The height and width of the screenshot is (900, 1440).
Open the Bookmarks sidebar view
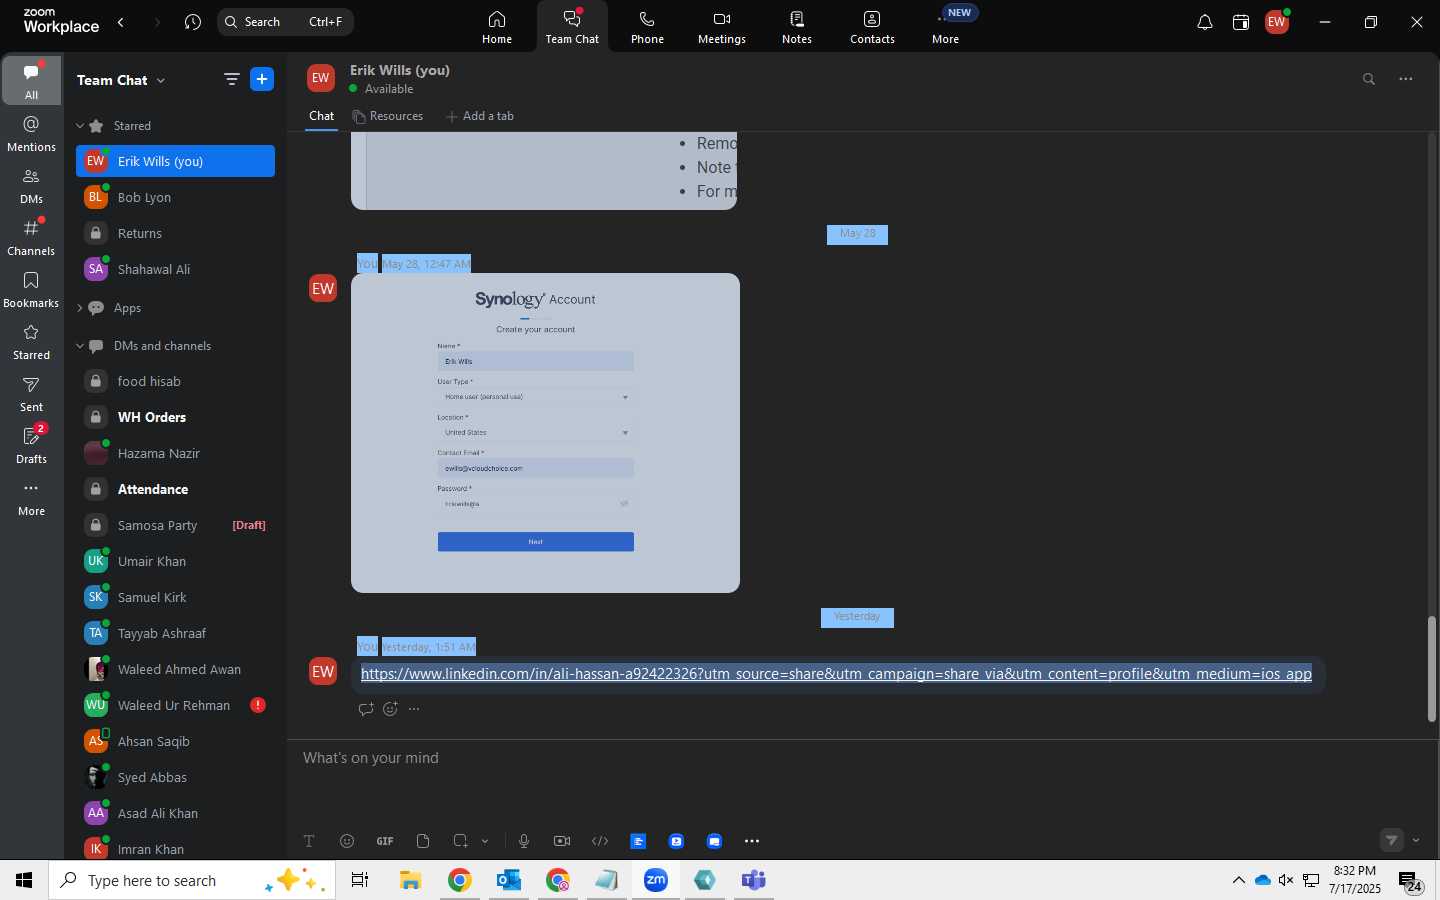(x=32, y=289)
